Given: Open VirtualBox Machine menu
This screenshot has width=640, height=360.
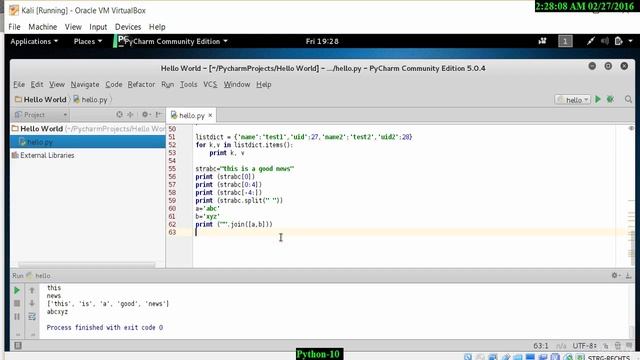Looking at the screenshot, I should click(42, 27).
